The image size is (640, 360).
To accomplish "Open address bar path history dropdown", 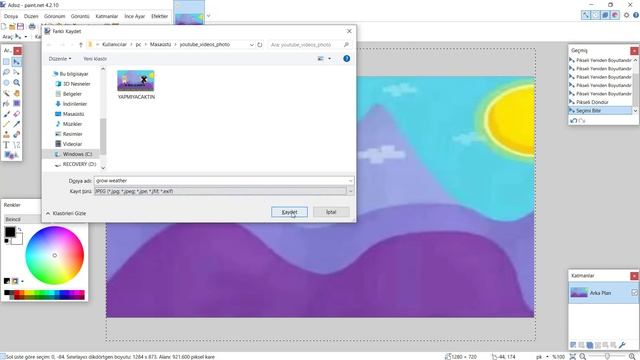I will click(252, 44).
